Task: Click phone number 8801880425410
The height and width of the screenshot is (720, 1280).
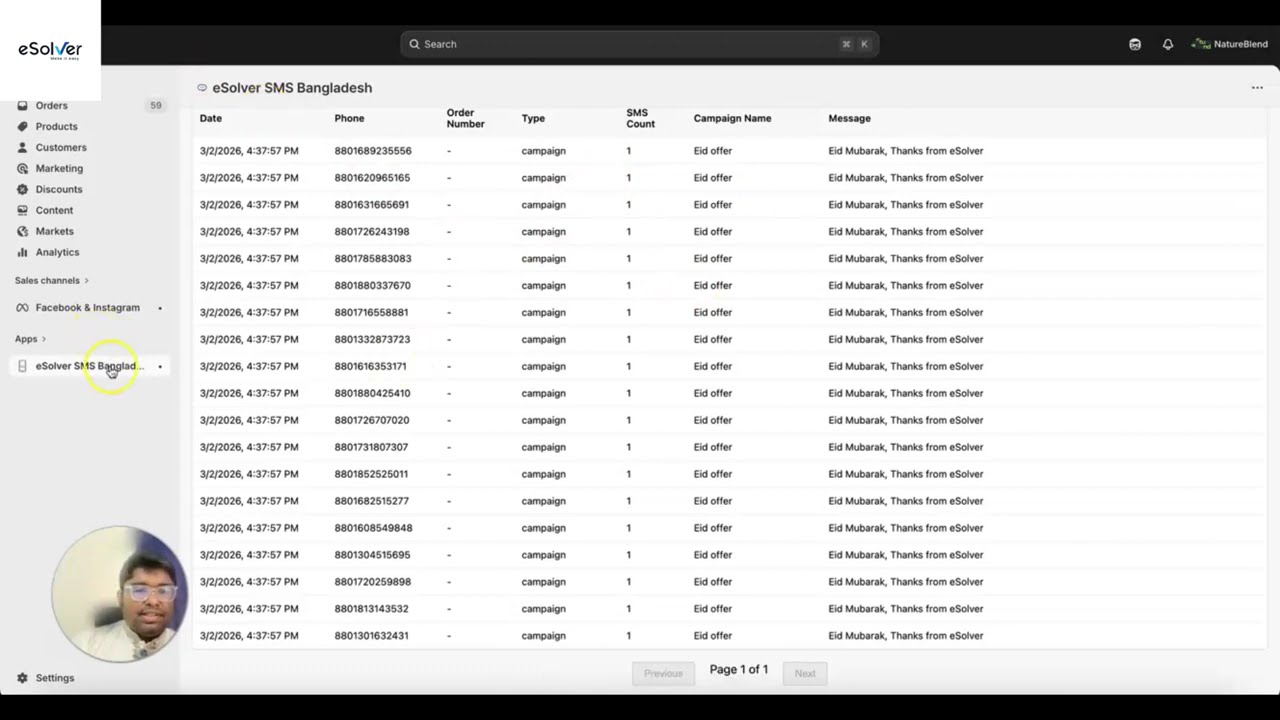Action: pos(372,394)
